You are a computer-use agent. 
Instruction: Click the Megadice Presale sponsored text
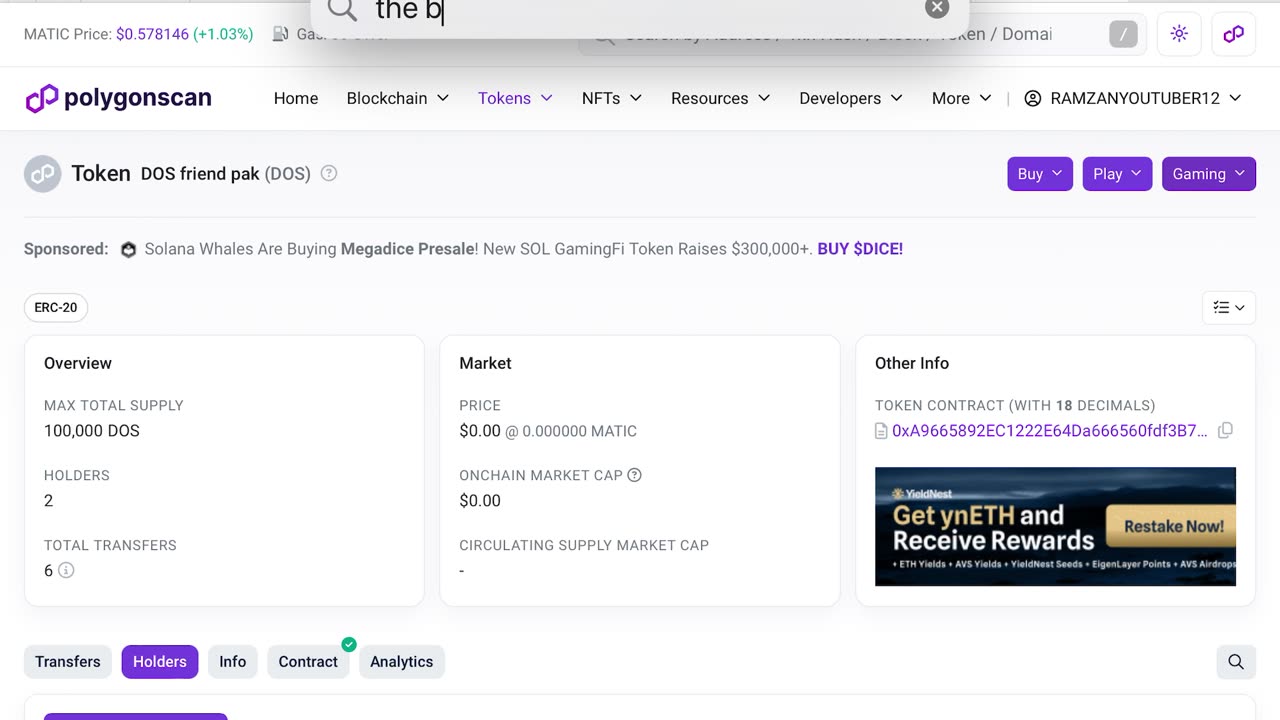pos(408,249)
